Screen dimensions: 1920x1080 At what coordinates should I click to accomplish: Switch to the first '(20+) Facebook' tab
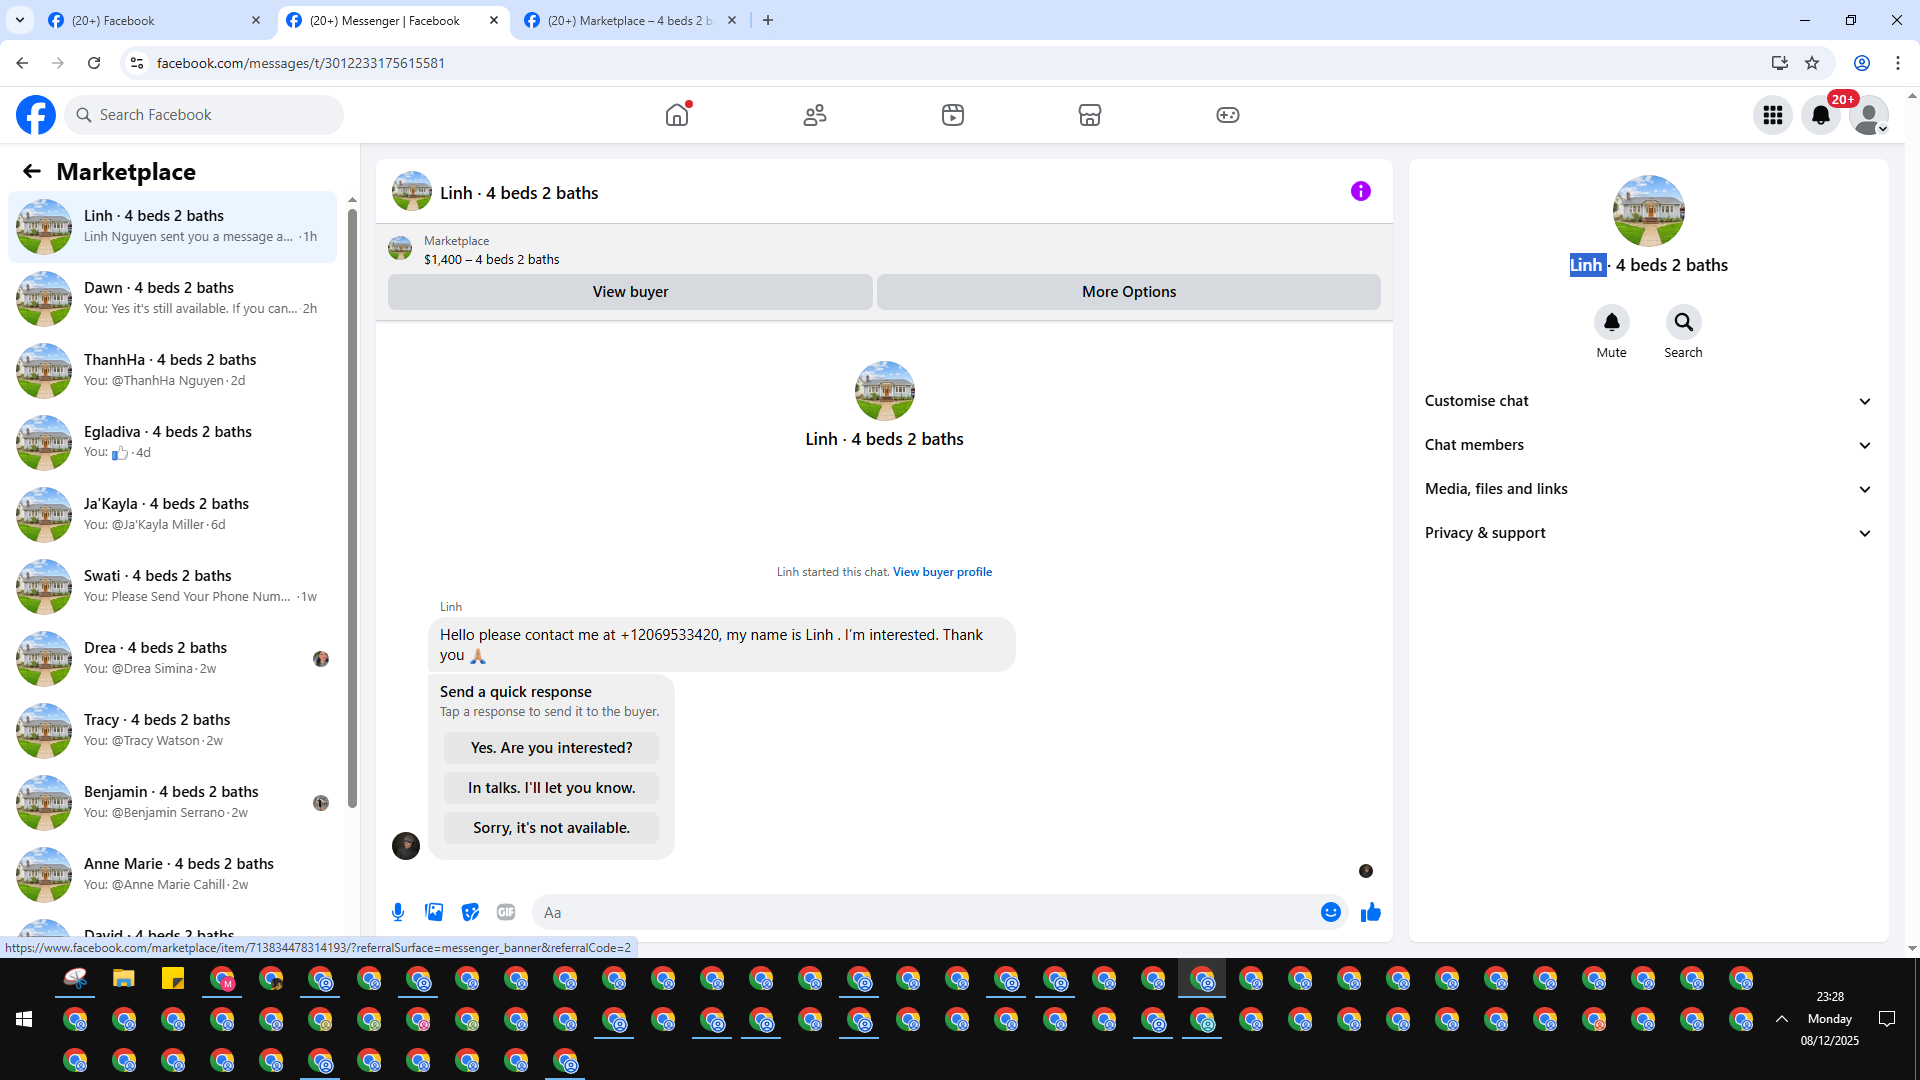point(155,20)
